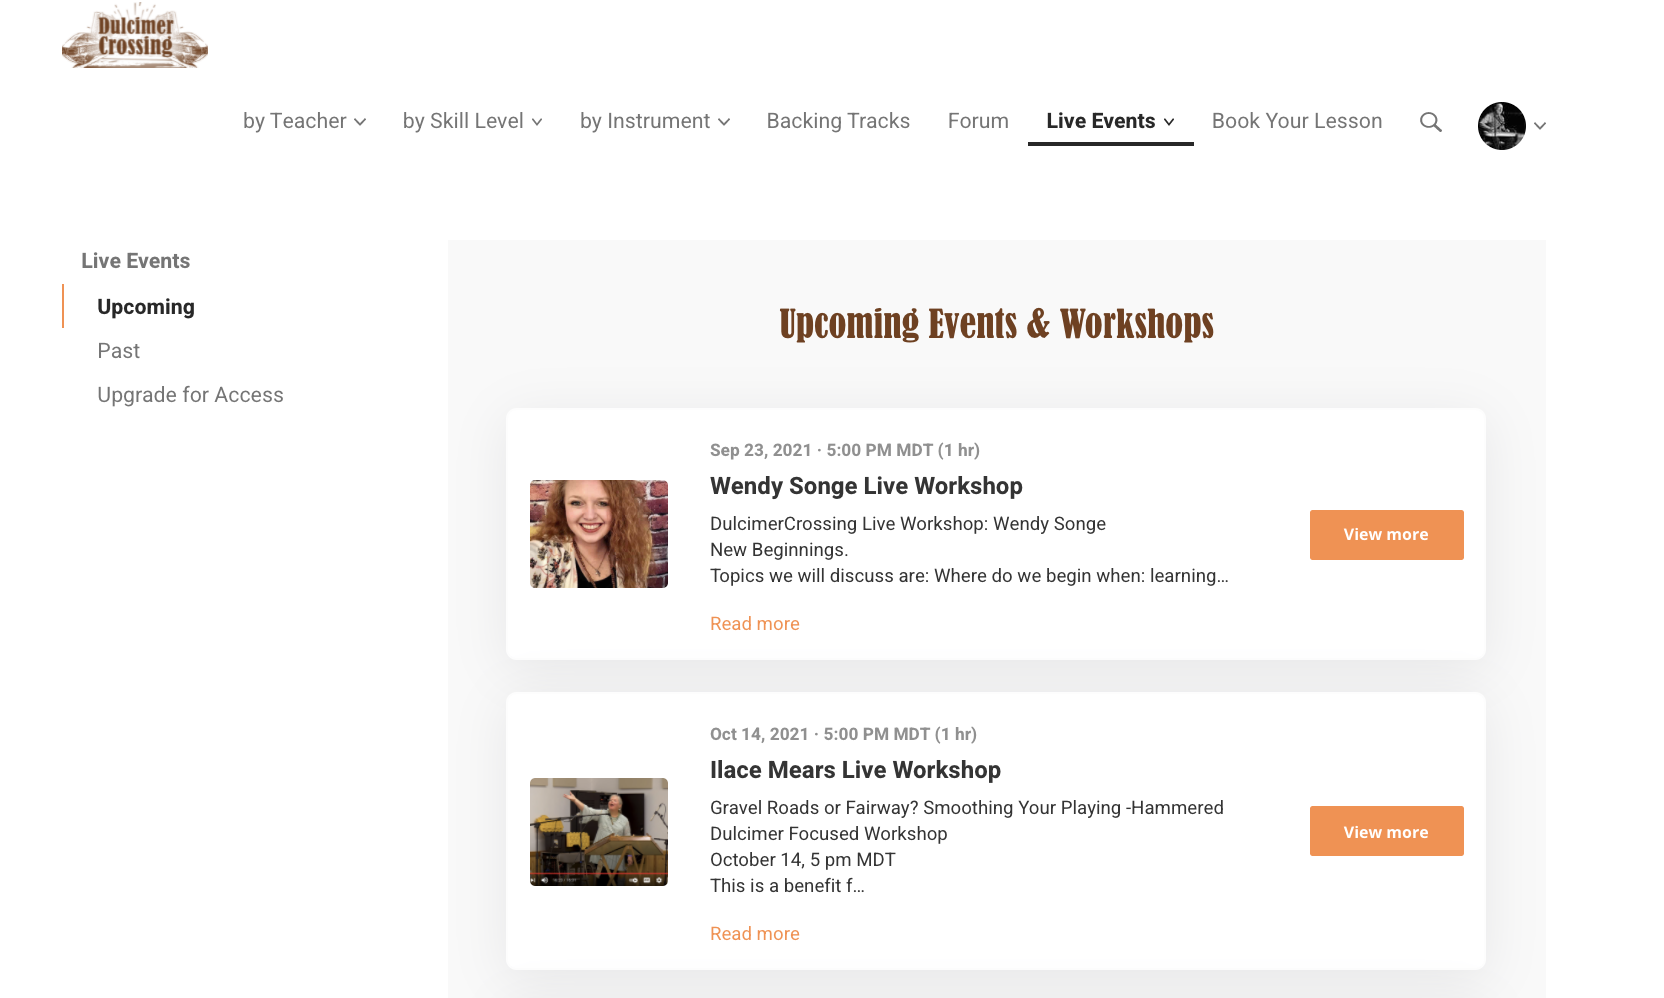Click the Upcoming Events & Workshops heading

click(996, 324)
